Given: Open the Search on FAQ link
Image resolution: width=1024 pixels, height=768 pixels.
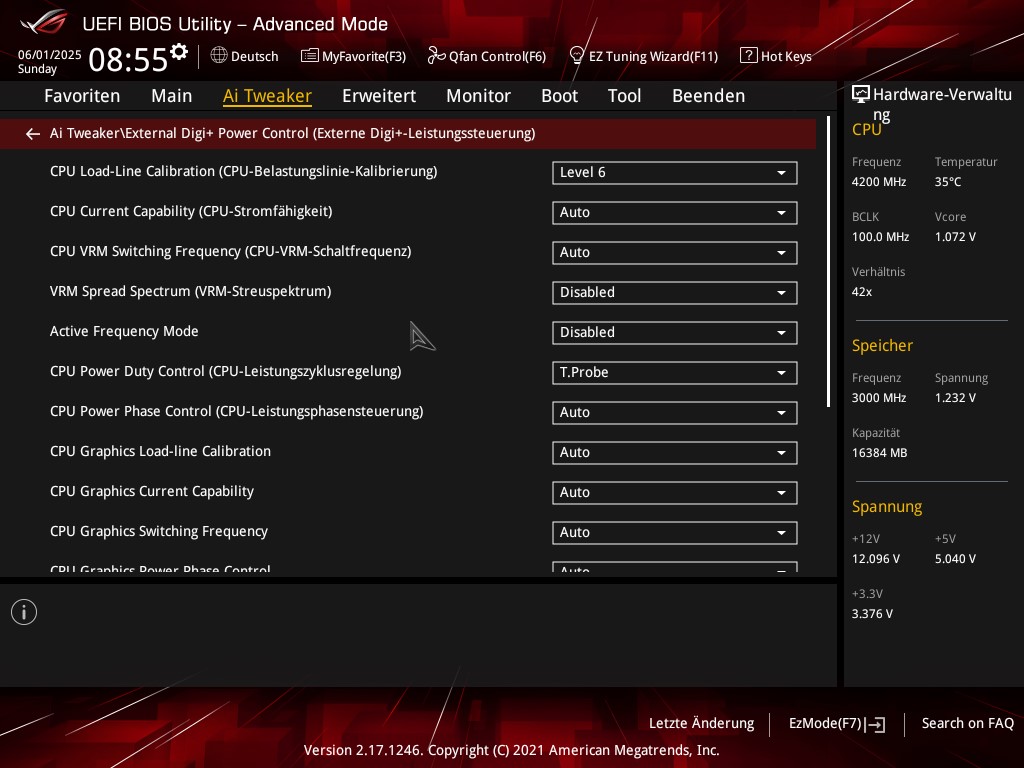Looking at the screenshot, I should coord(967,724).
